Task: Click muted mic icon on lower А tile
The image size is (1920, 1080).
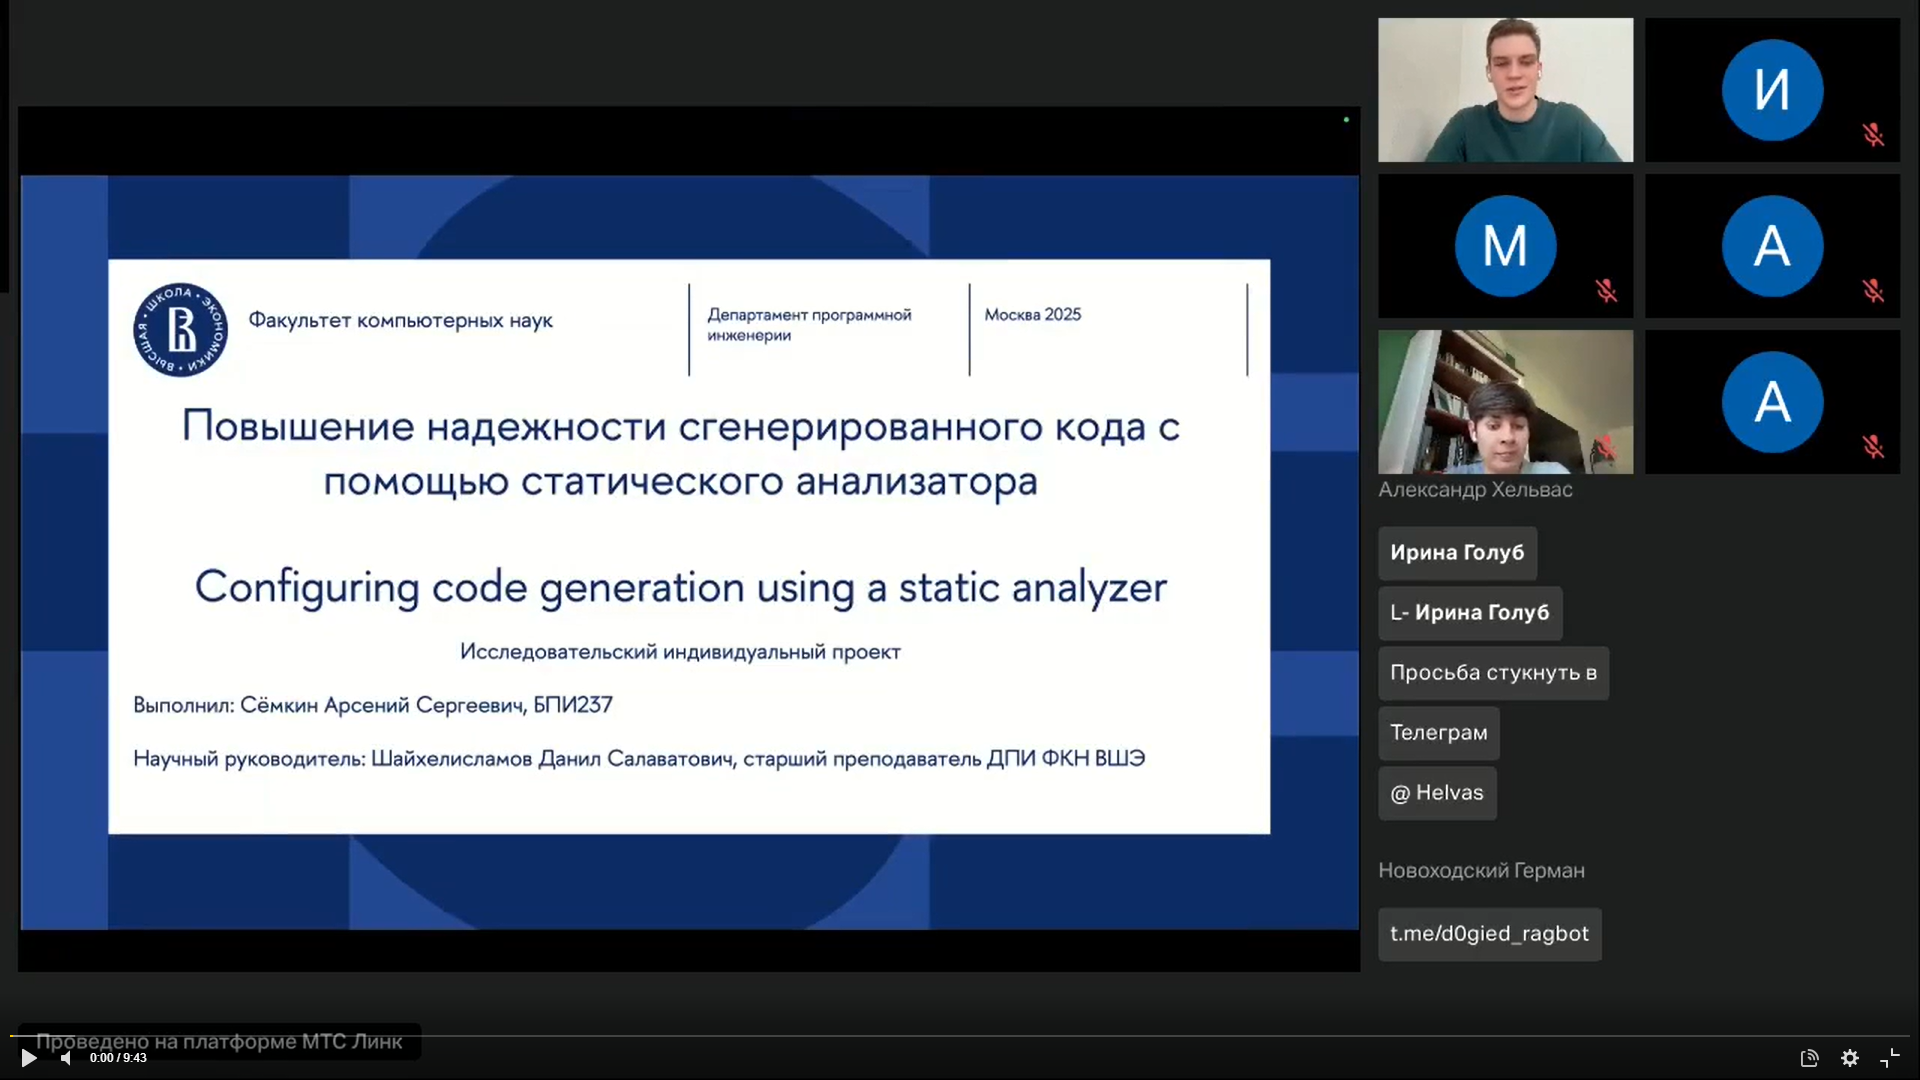Action: pos(1873,446)
